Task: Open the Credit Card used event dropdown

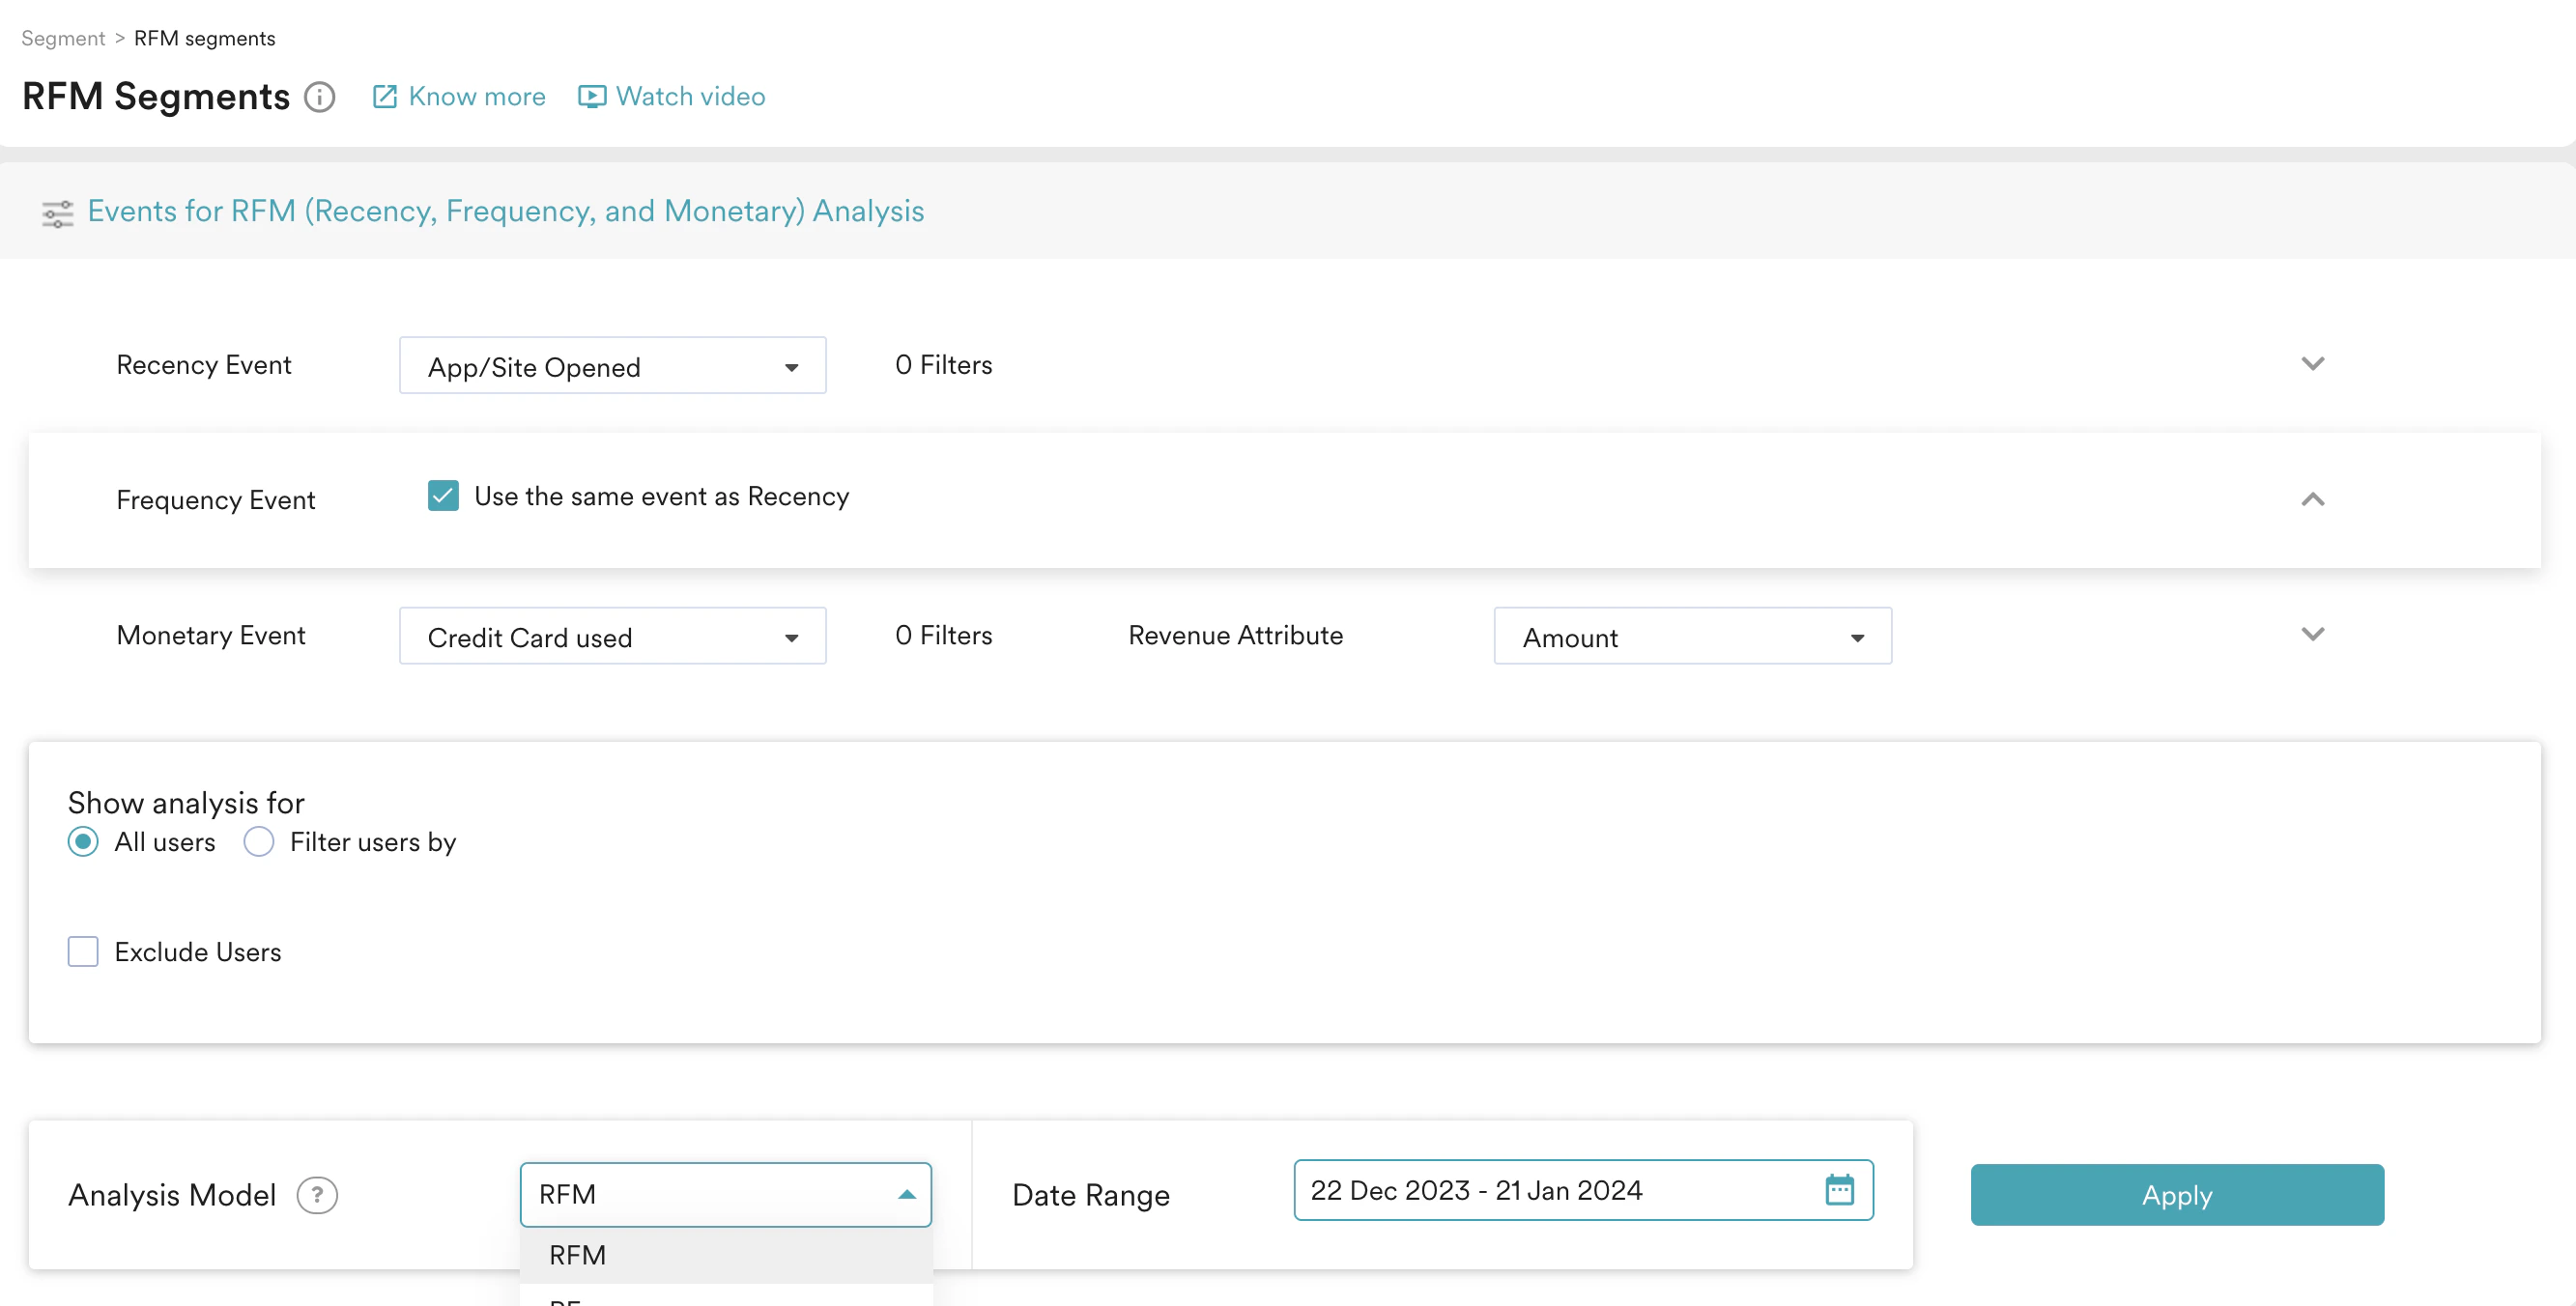Action: (612, 636)
